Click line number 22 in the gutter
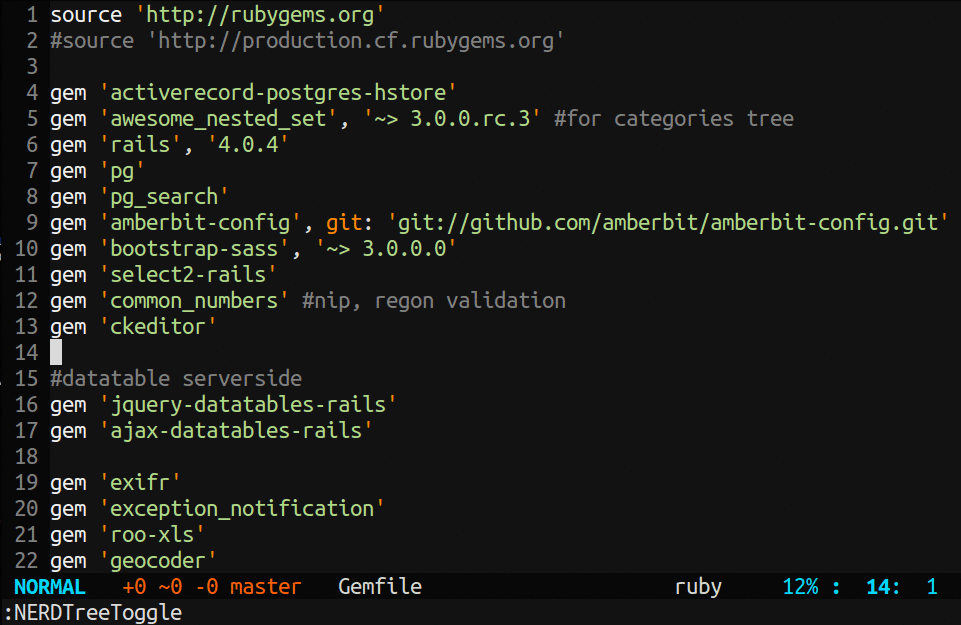Screen dimensions: 961x625 click(26, 561)
